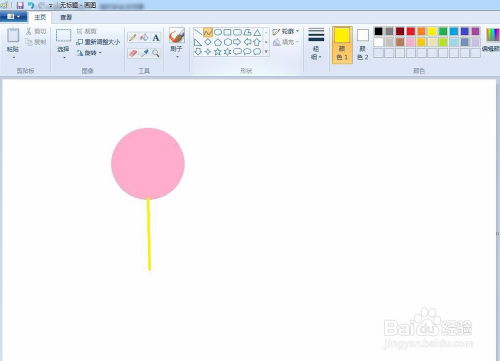Open the Brushes dropdown arrow

coord(177,57)
